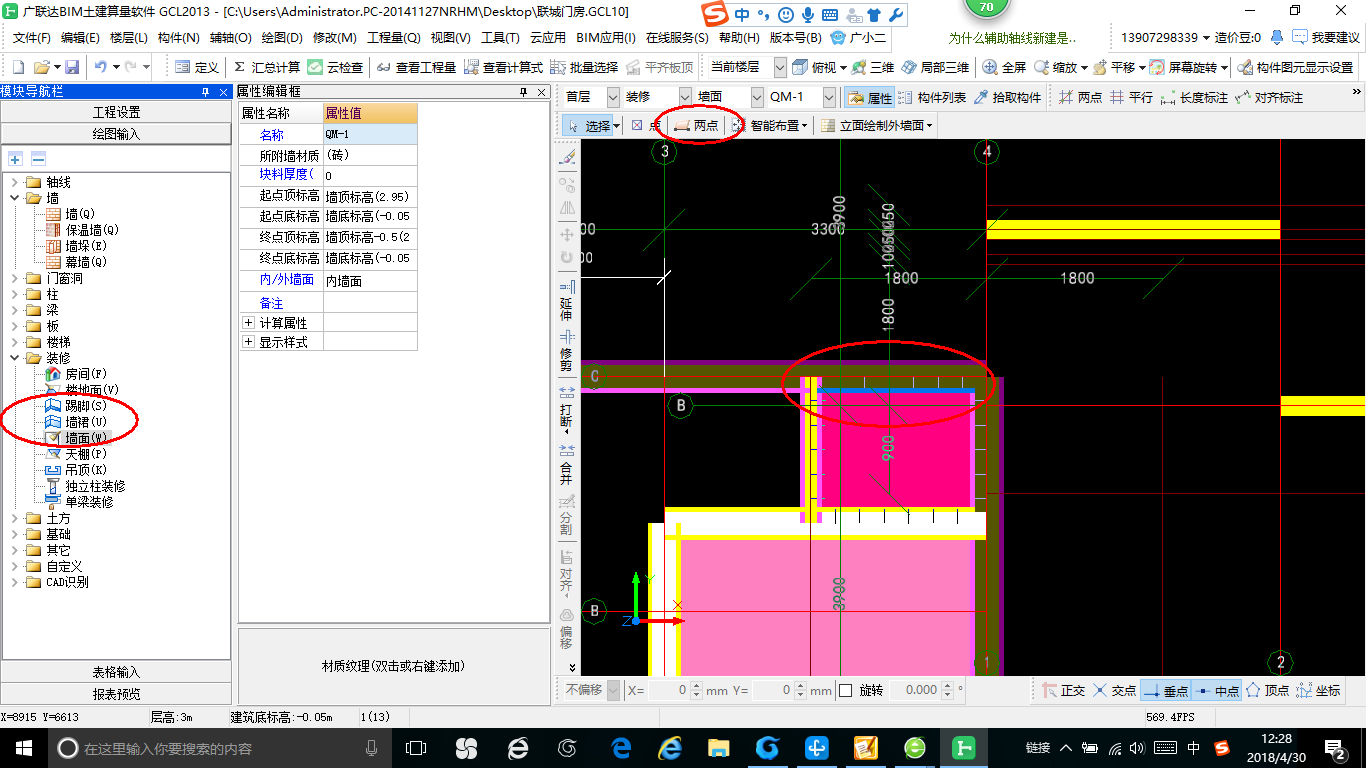This screenshot has height=768, width=1366.
Task: Toggle 交点 intersection snap
Action: point(1114,690)
